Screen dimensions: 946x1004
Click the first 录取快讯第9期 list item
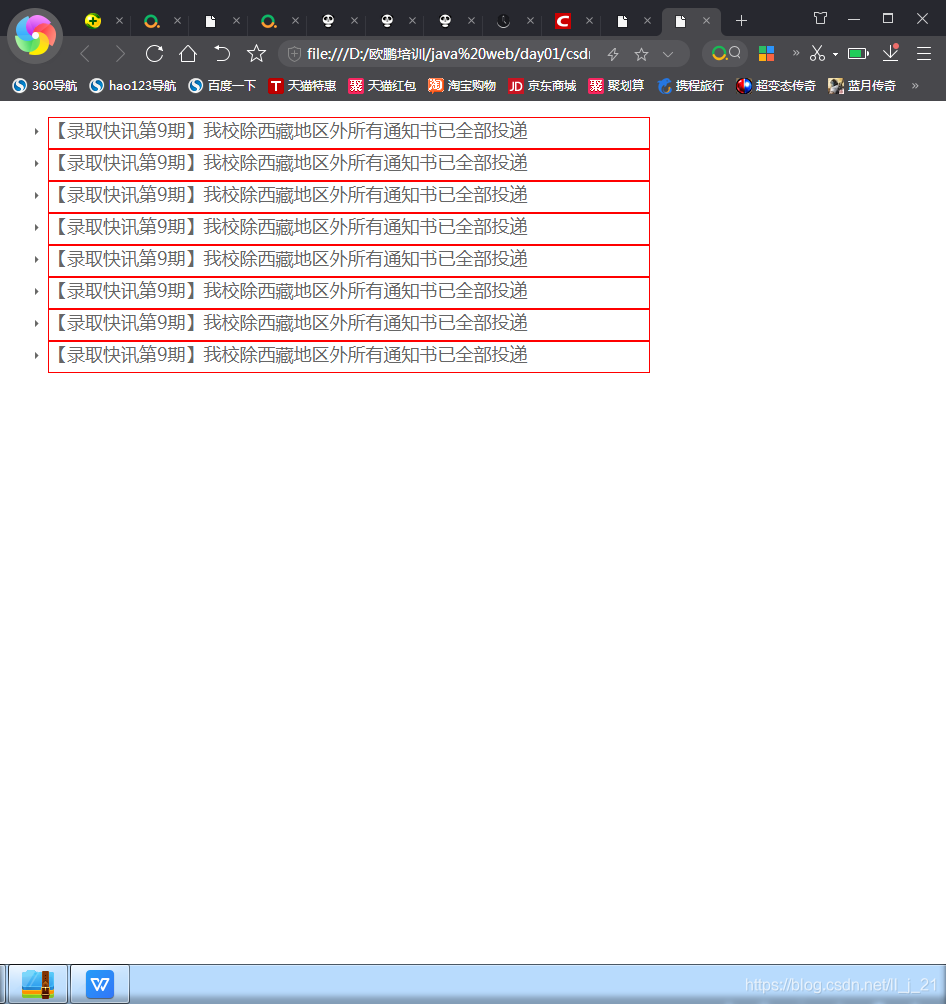pos(349,133)
